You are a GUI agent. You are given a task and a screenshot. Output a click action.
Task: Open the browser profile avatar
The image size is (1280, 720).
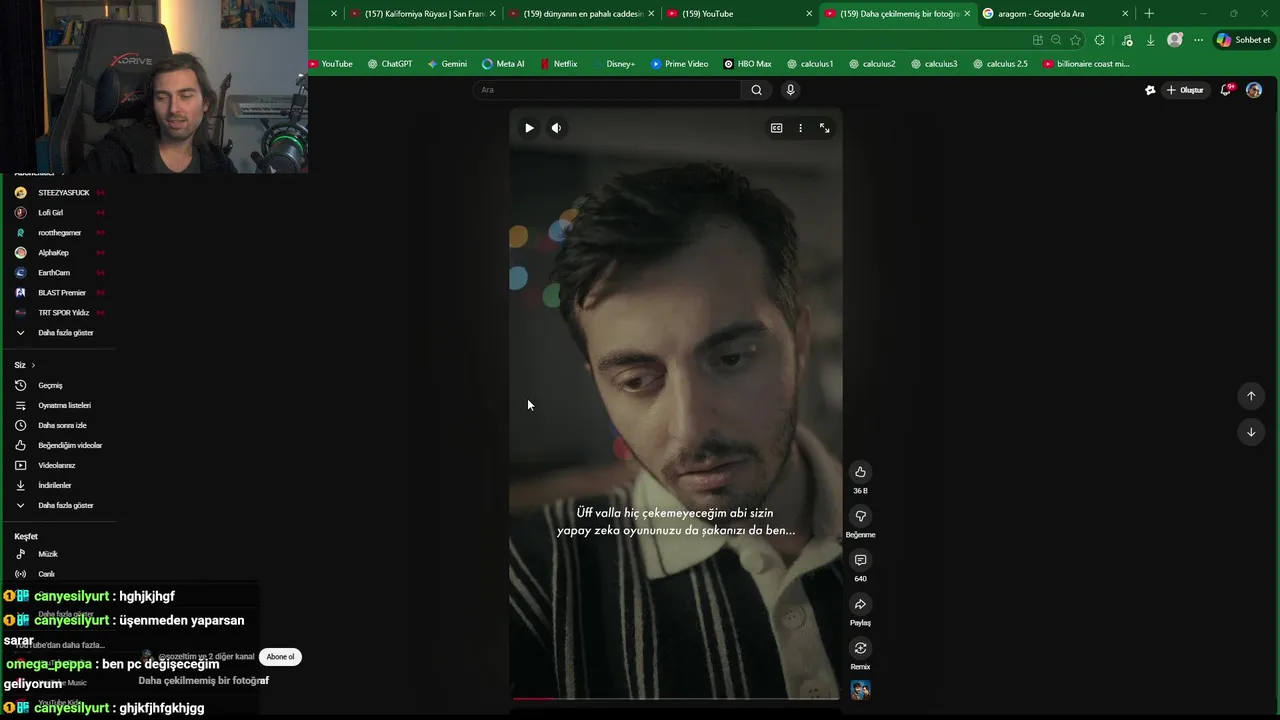[1175, 40]
